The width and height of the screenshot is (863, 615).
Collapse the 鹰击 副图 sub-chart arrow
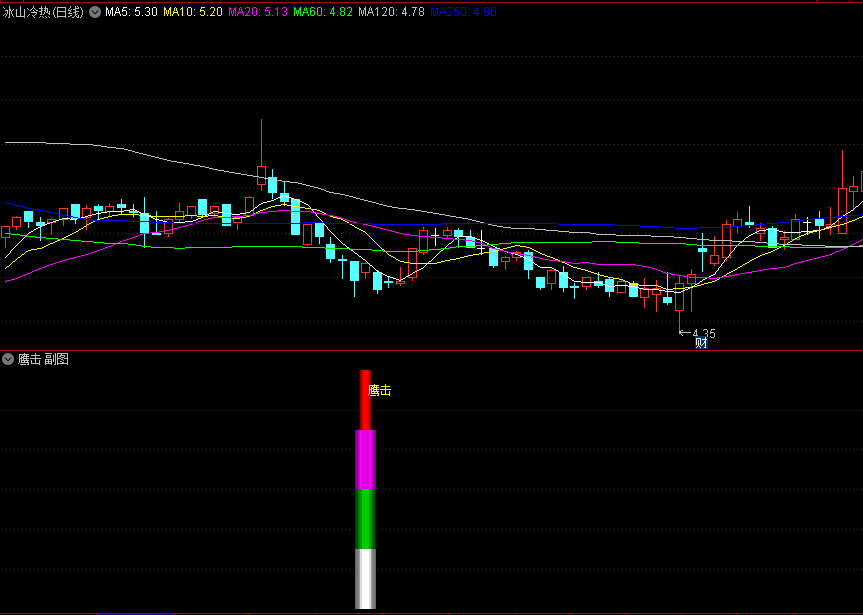coord(8,360)
